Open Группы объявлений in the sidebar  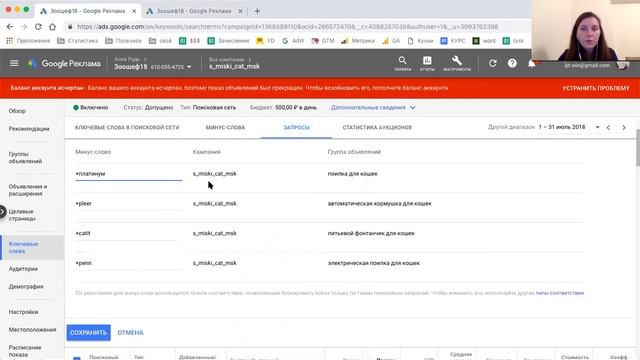(25, 158)
